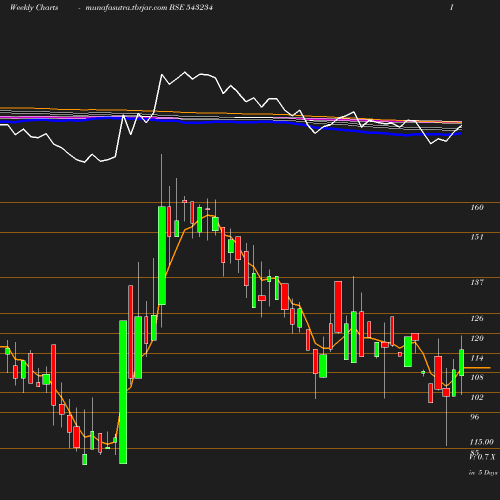
Task: Click the 102 price axis label
Action: 477,397
